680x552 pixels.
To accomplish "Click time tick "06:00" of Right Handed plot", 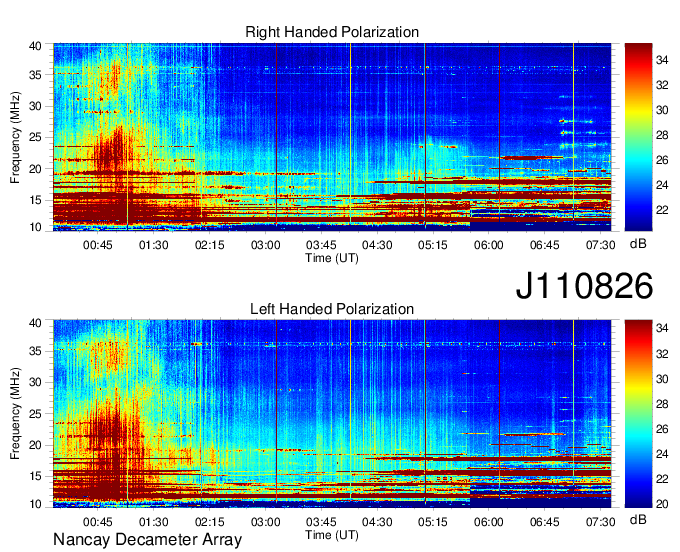I will (489, 245).
